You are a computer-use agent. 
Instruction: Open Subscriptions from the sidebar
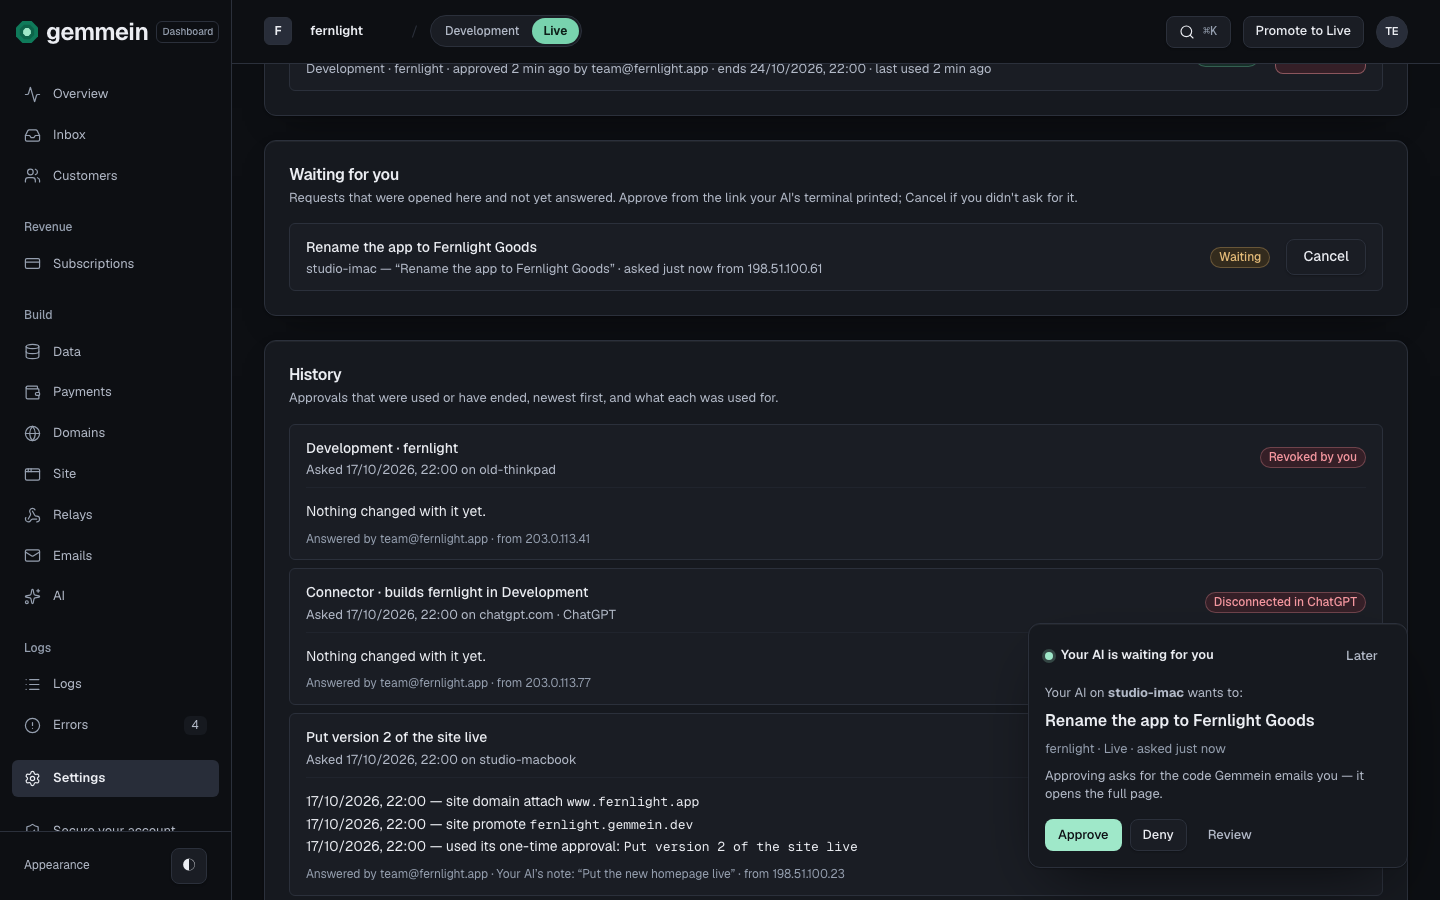[x=115, y=264]
